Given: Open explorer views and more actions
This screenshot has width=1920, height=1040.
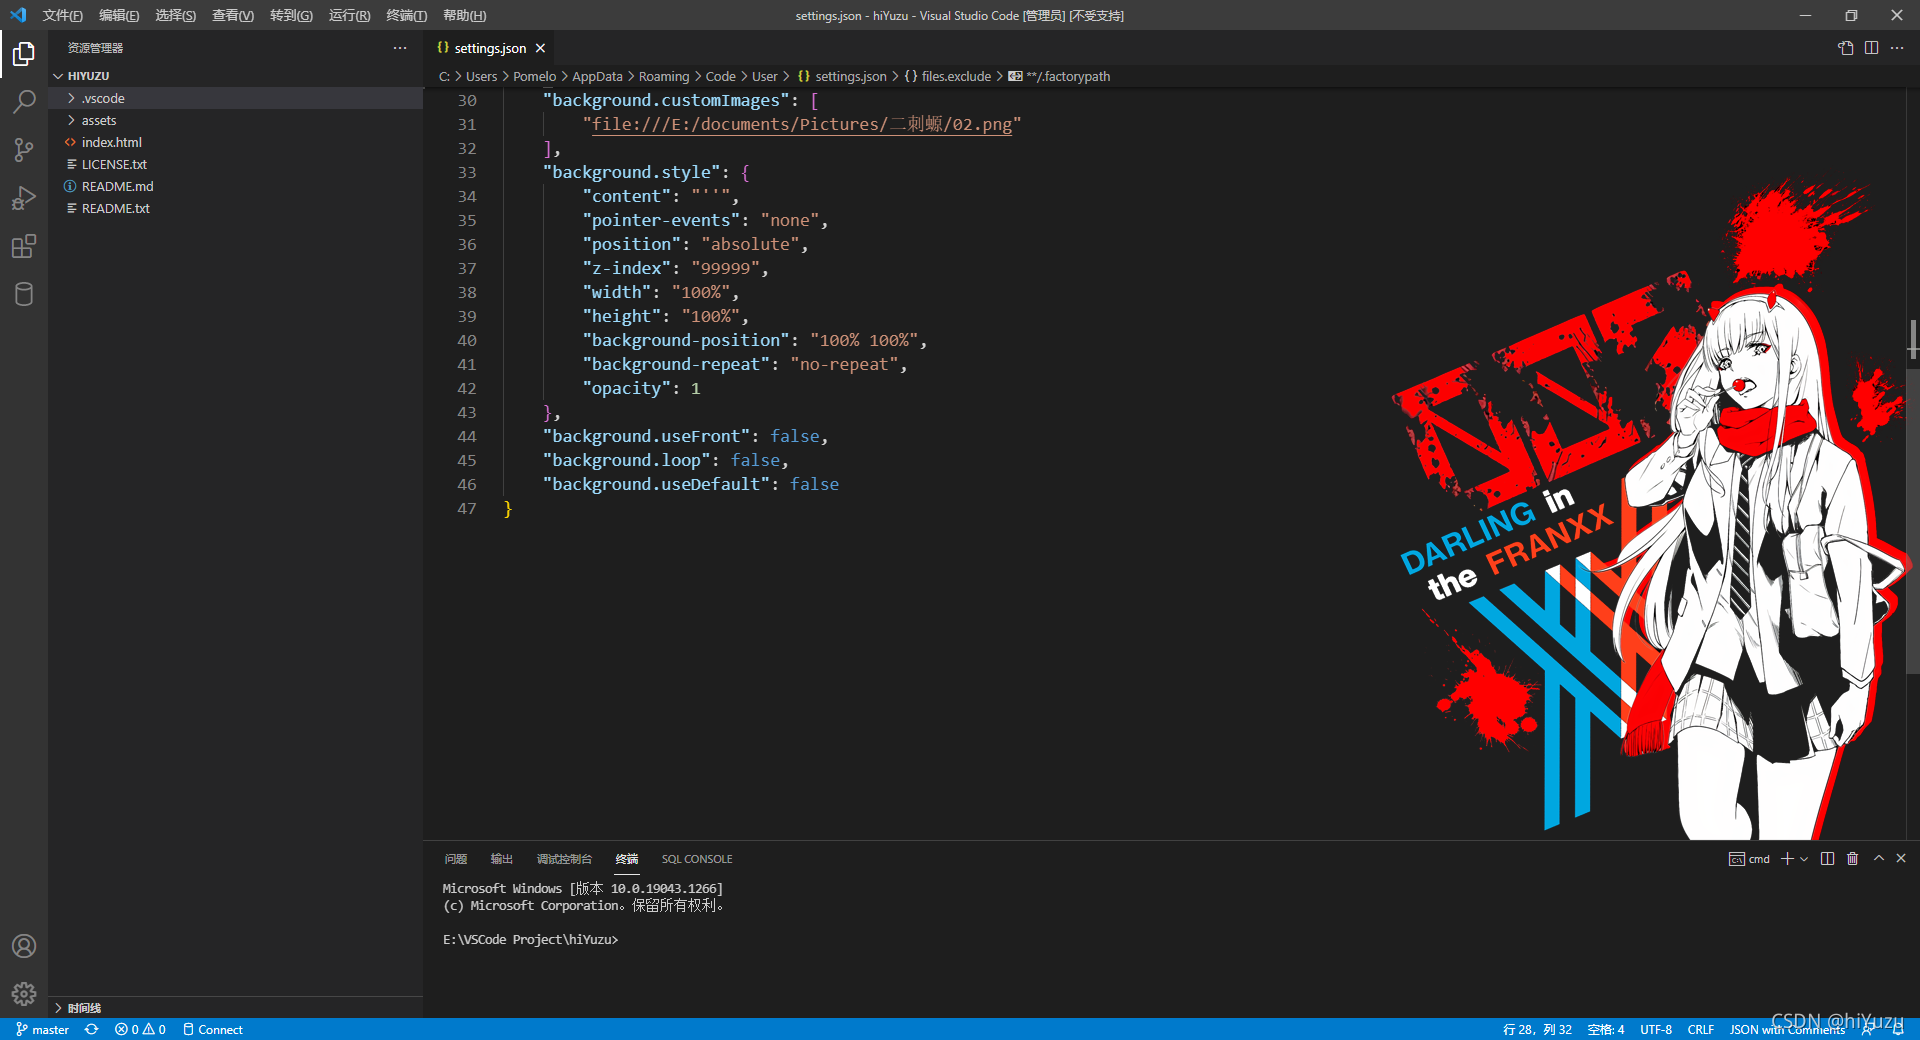Looking at the screenshot, I should coord(400,48).
